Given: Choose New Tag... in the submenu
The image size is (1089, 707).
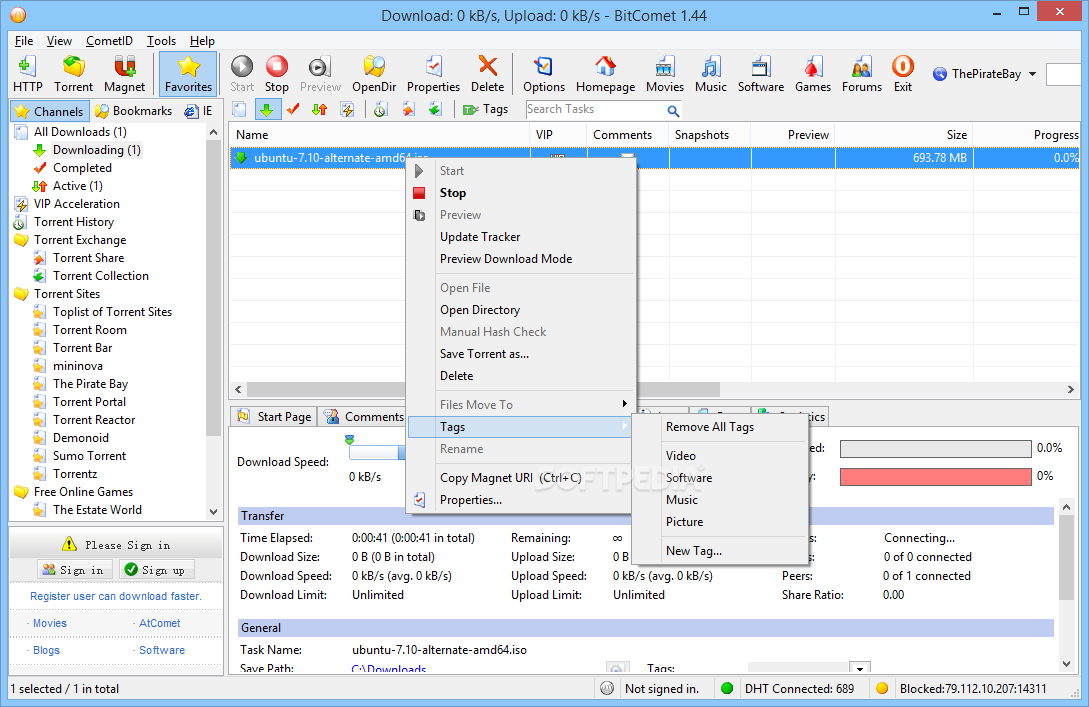Looking at the screenshot, I should [720, 551].
